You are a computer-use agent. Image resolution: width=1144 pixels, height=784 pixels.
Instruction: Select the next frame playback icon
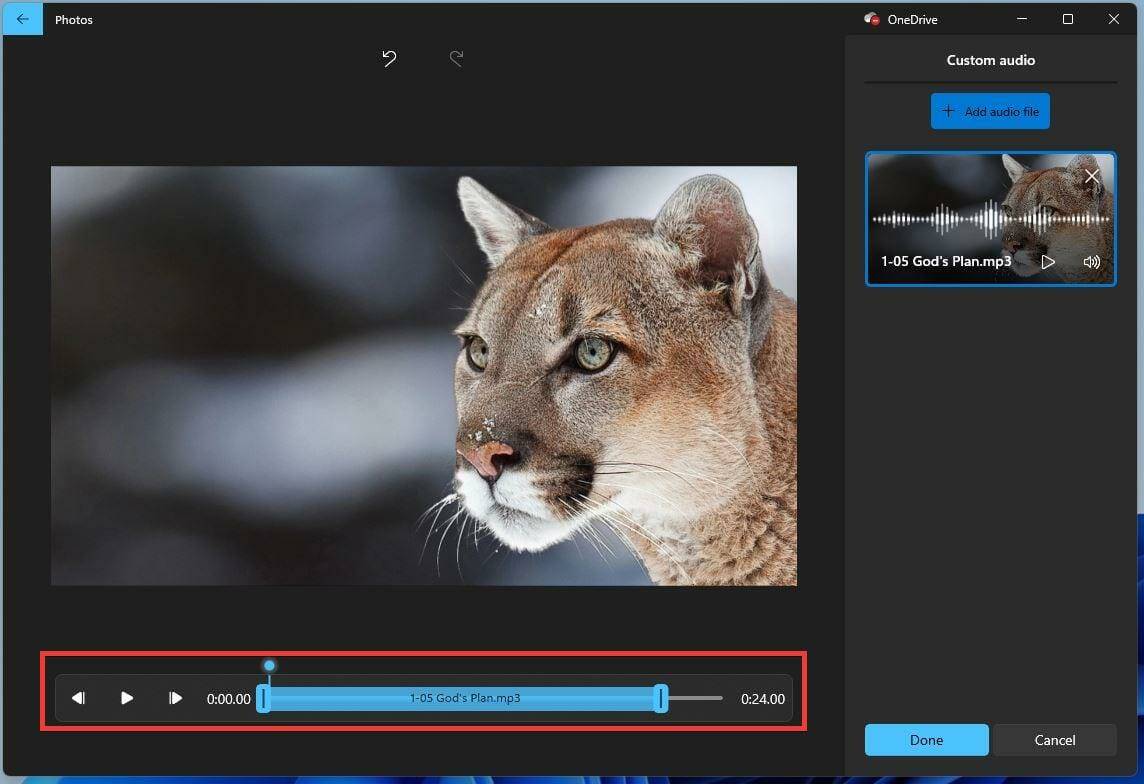coord(176,698)
